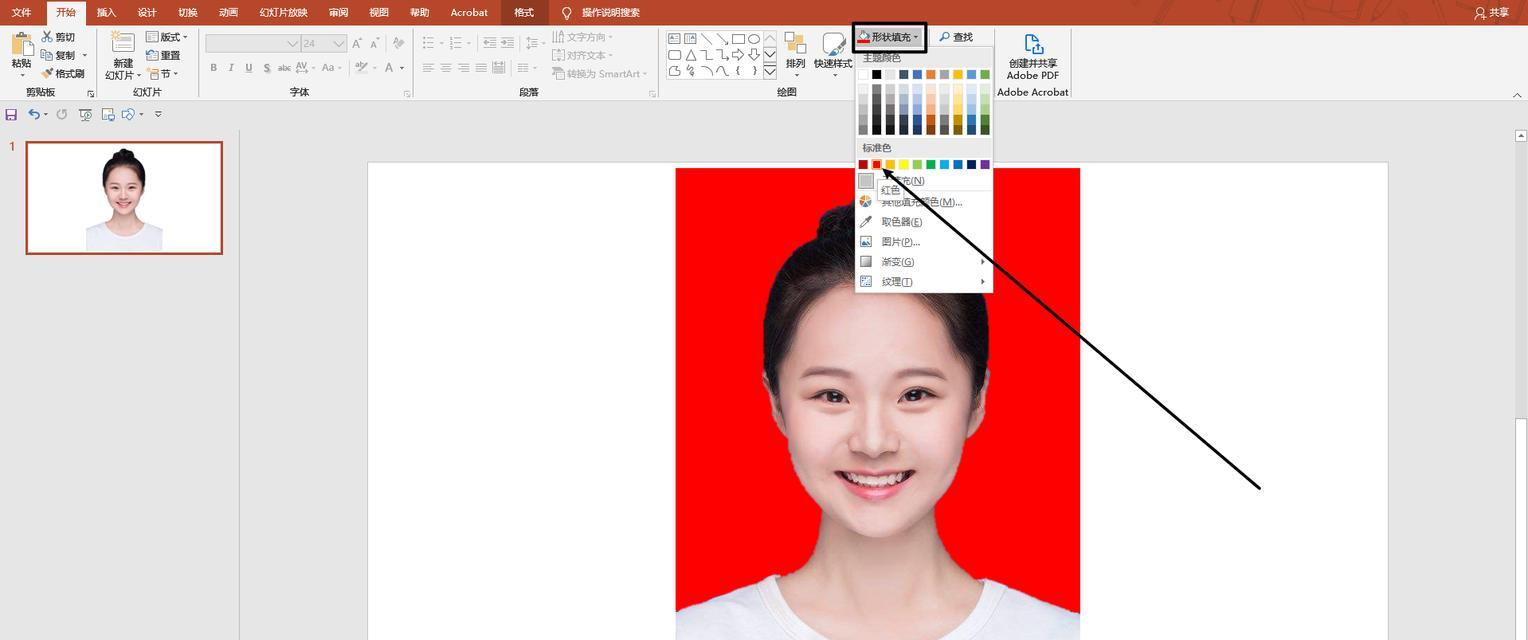Choose More Fill Colors (其他填充颜色)
The width and height of the screenshot is (1528, 640).
click(x=923, y=202)
